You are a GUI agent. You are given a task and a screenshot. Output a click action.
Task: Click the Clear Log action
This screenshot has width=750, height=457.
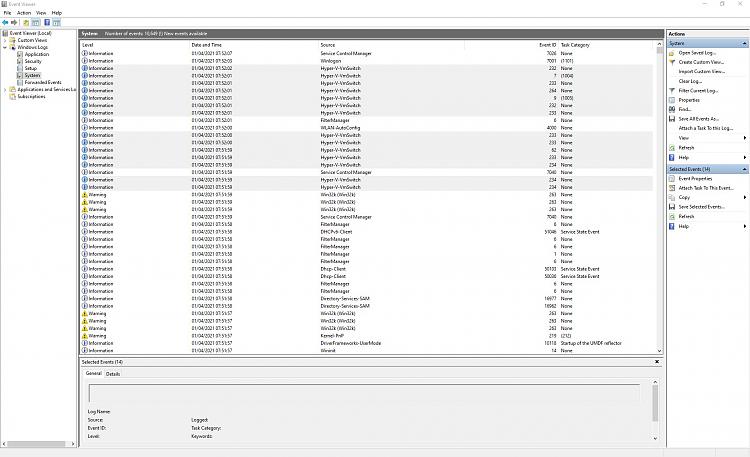tap(690, 81)
